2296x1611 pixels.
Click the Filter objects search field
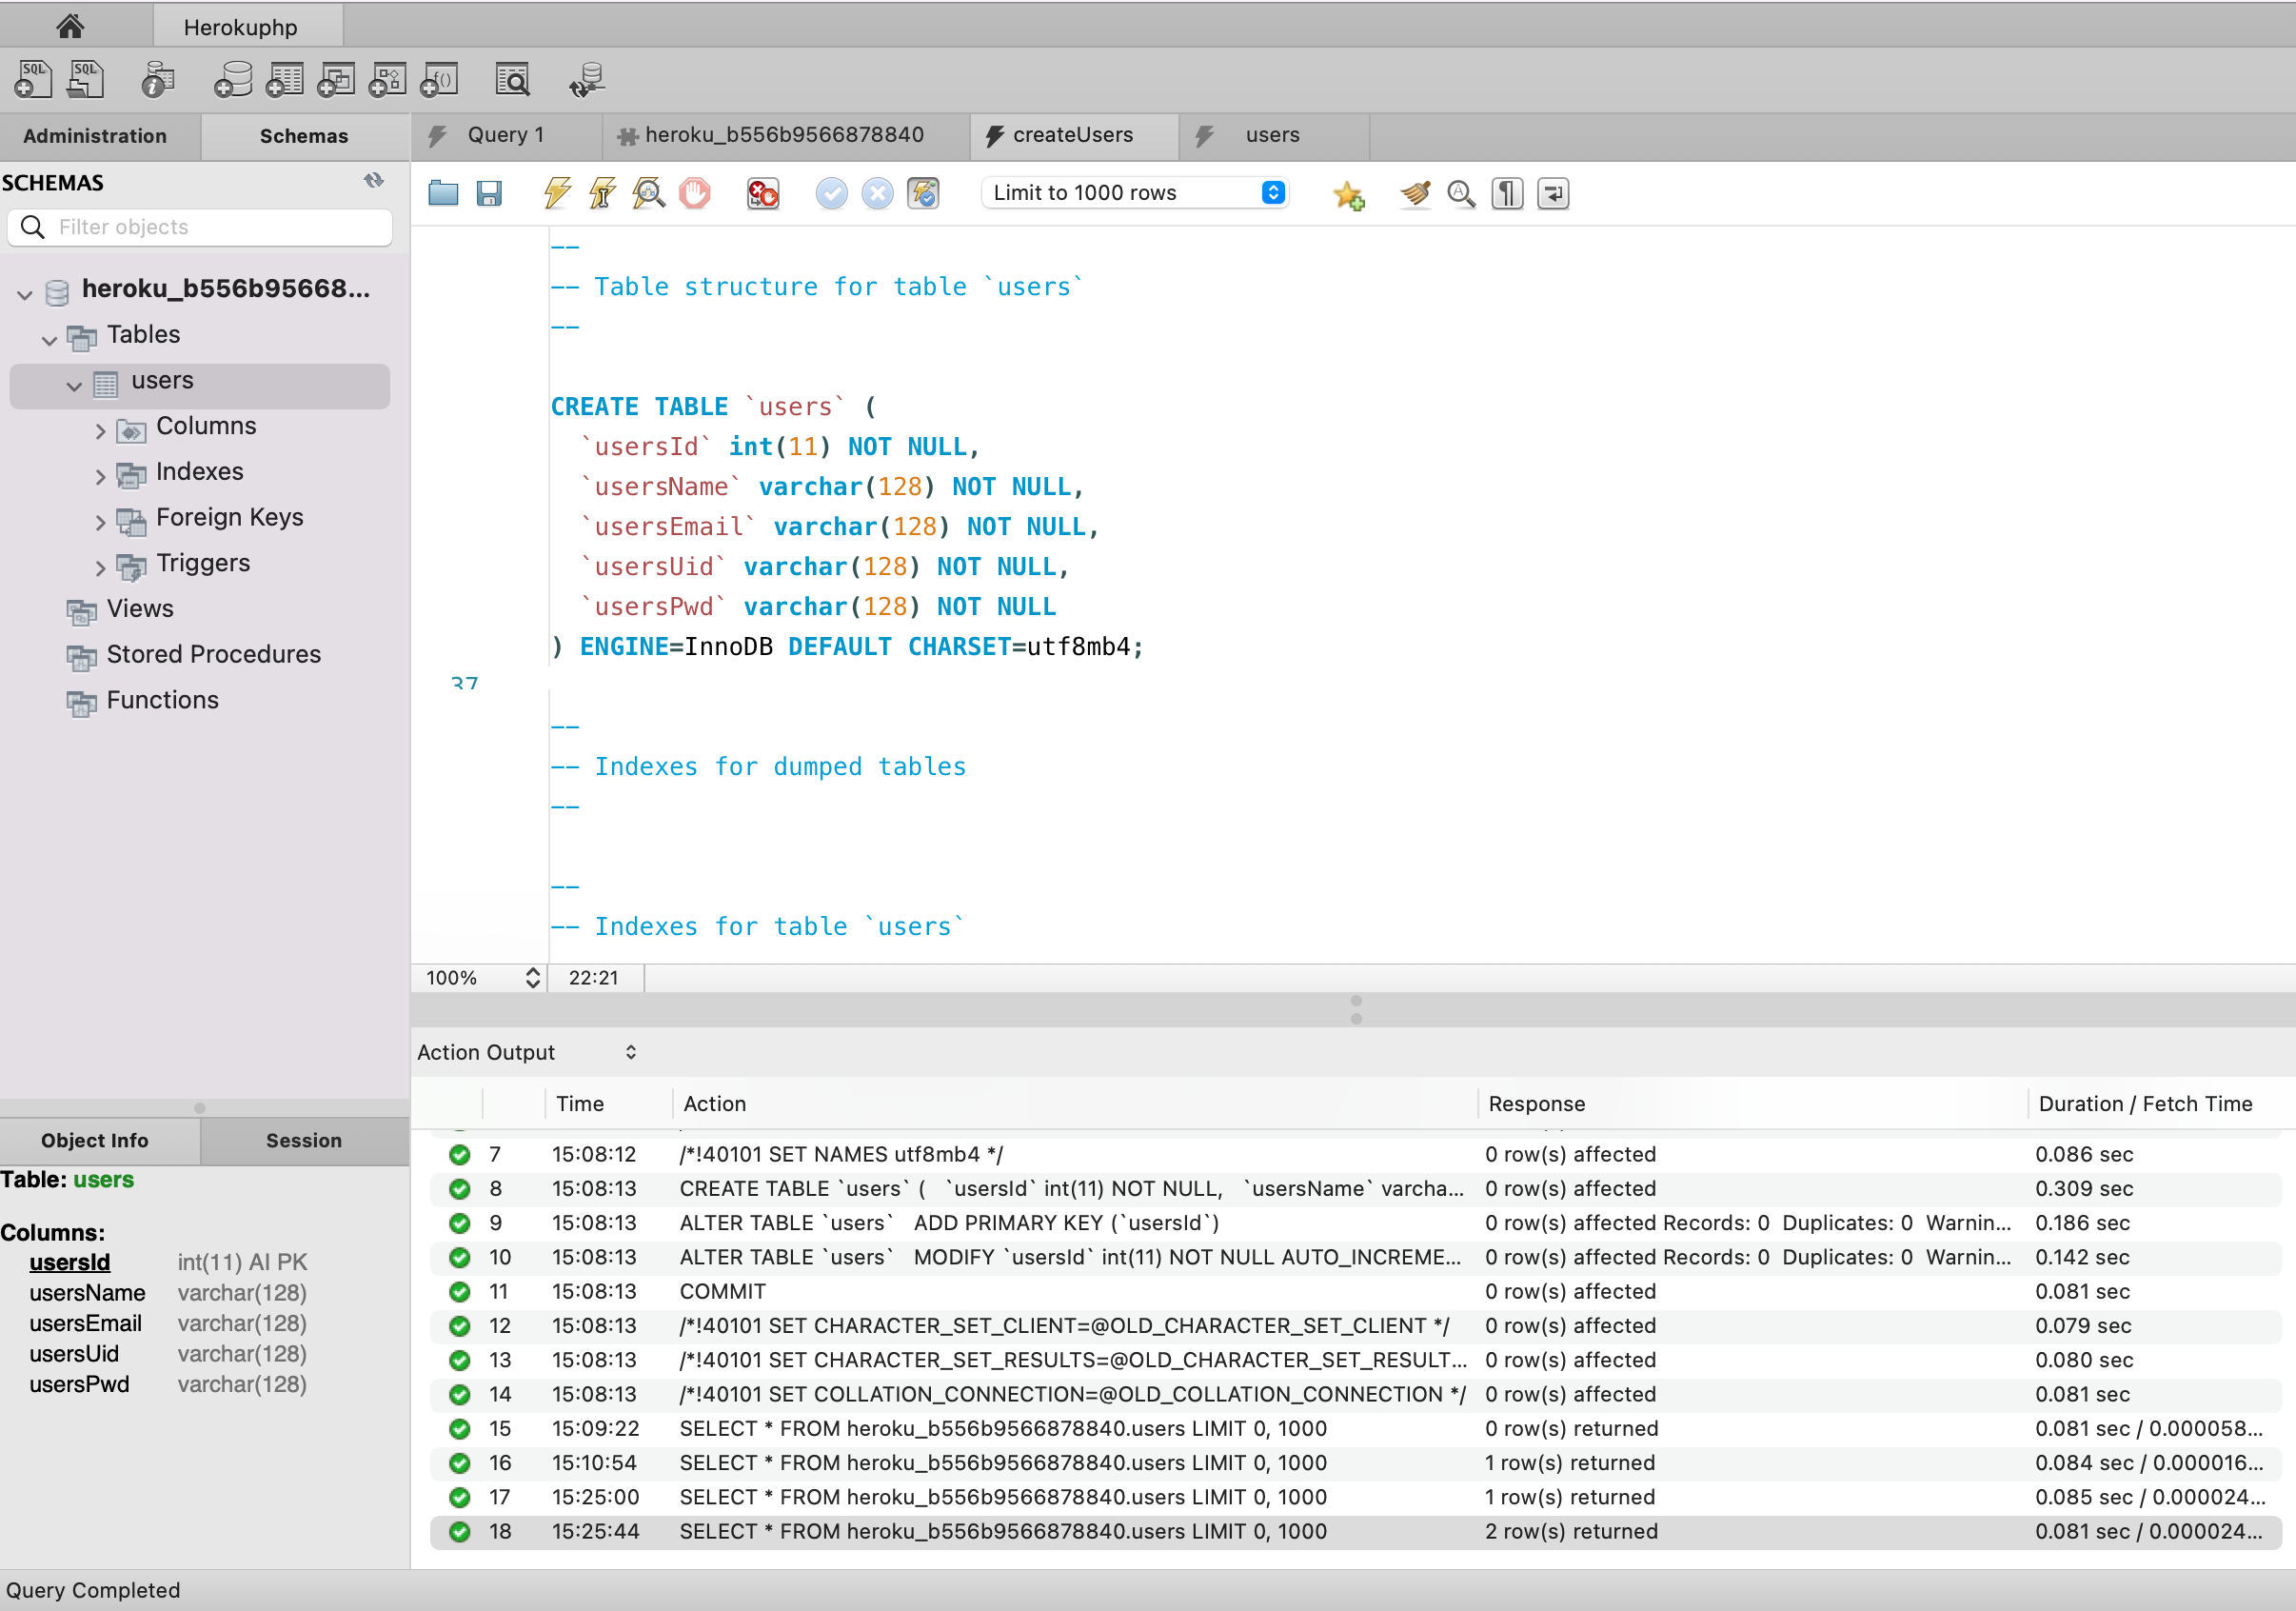click(x=200, y=227)
